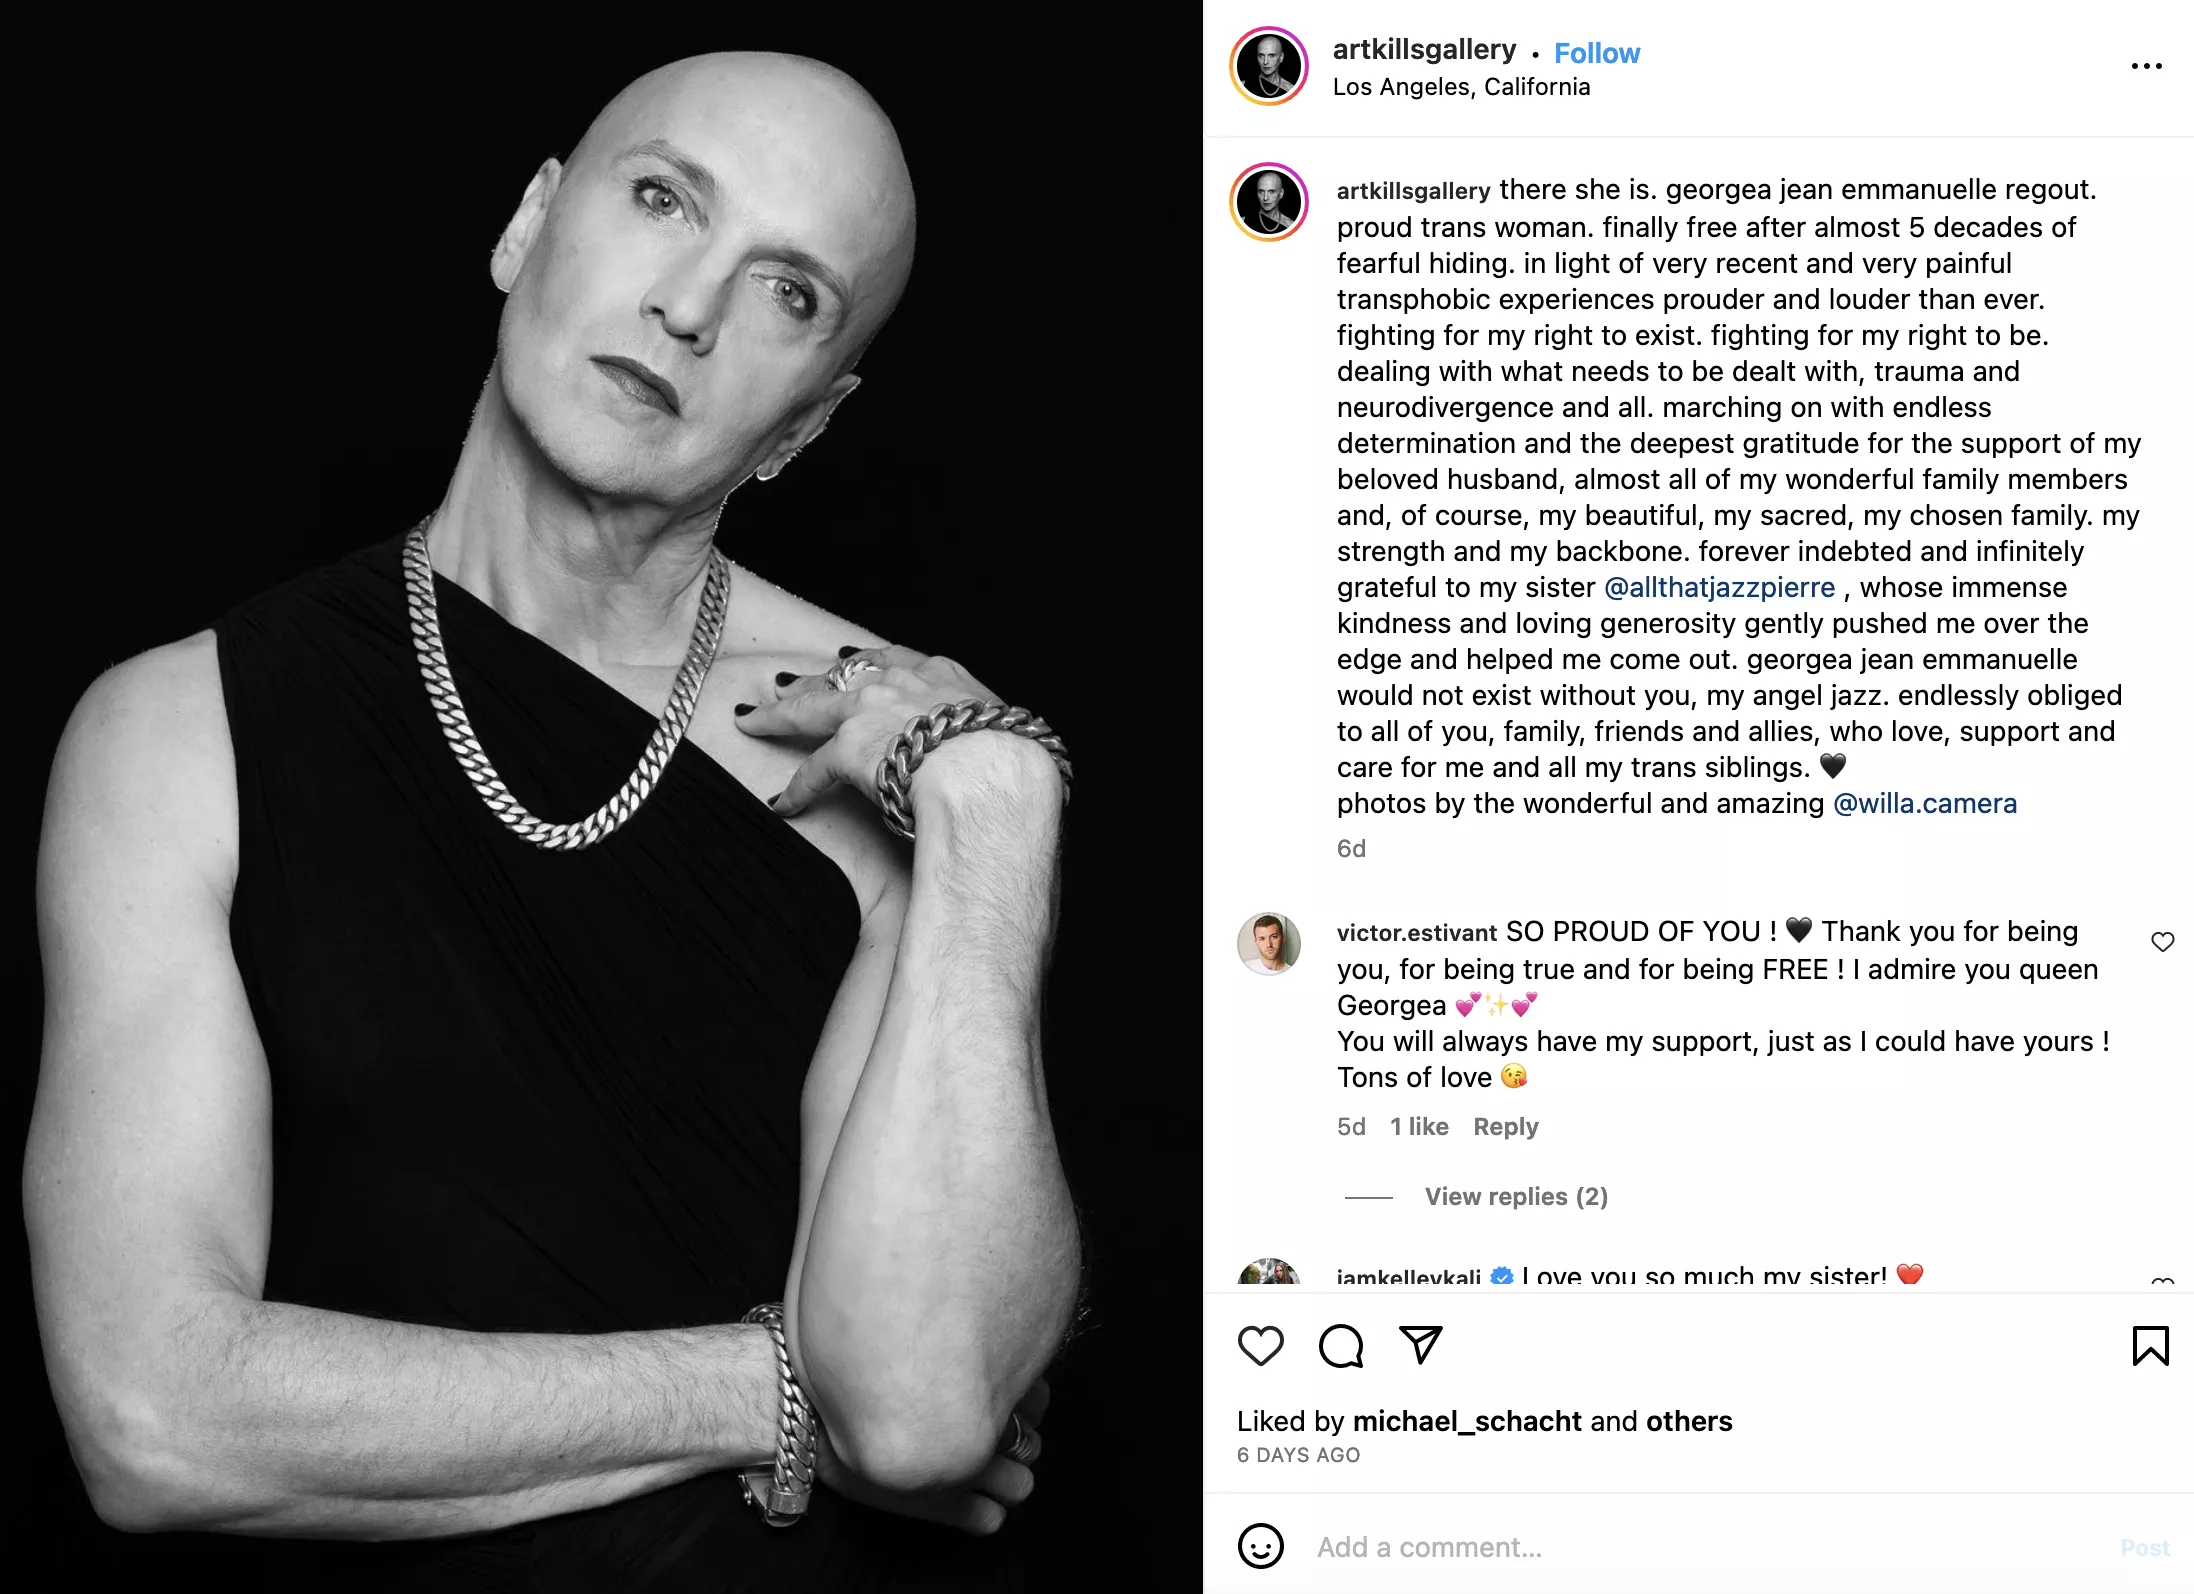
Task: Click the Add a comment field
Action: (1700, 1547)
